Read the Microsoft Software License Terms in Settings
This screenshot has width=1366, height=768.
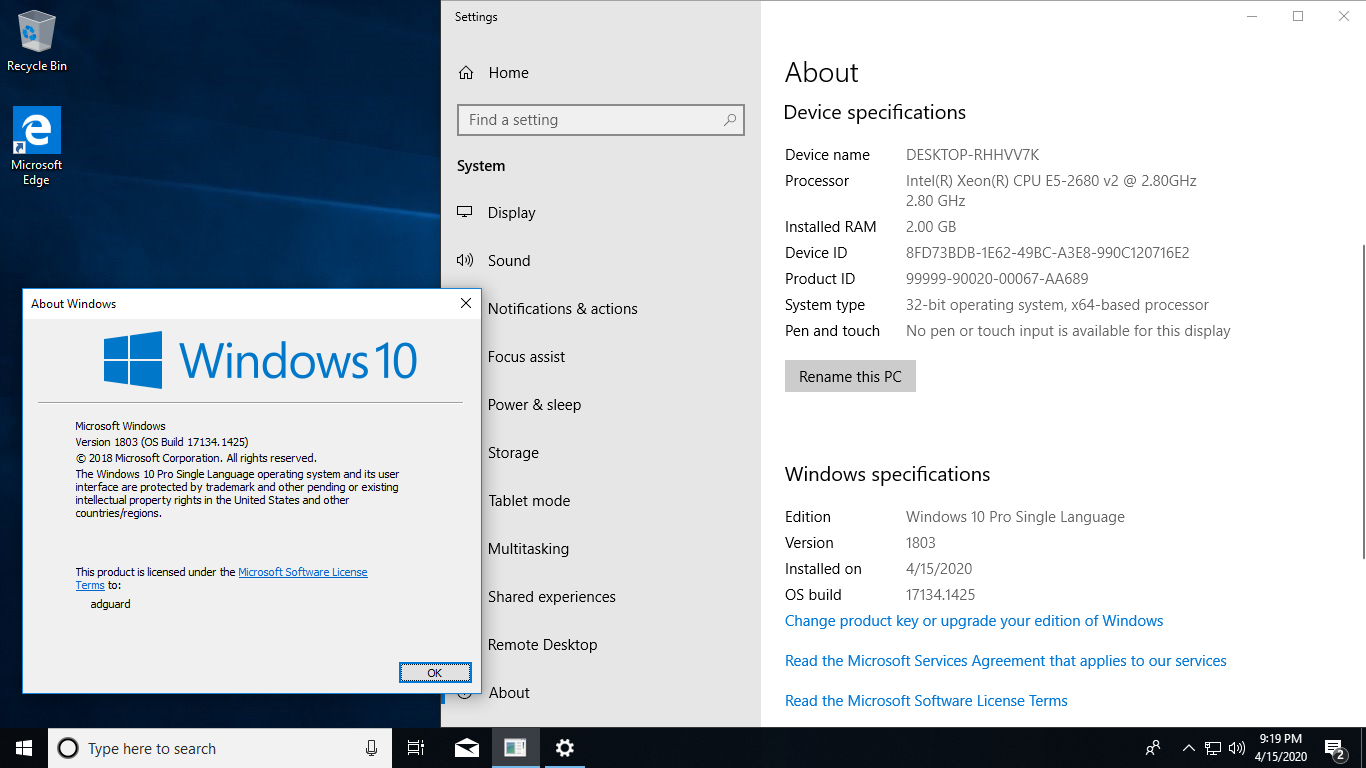926,701
